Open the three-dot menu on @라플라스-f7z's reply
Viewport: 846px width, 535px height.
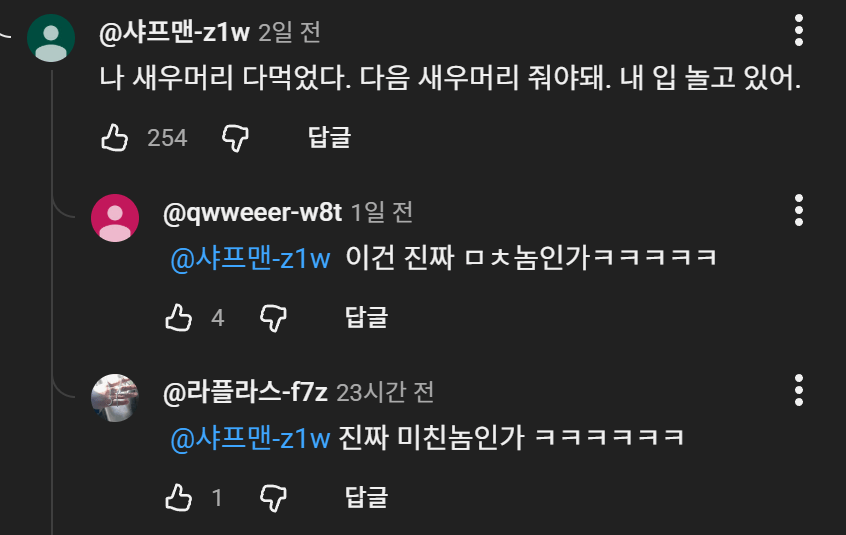(x=799, y=390)
